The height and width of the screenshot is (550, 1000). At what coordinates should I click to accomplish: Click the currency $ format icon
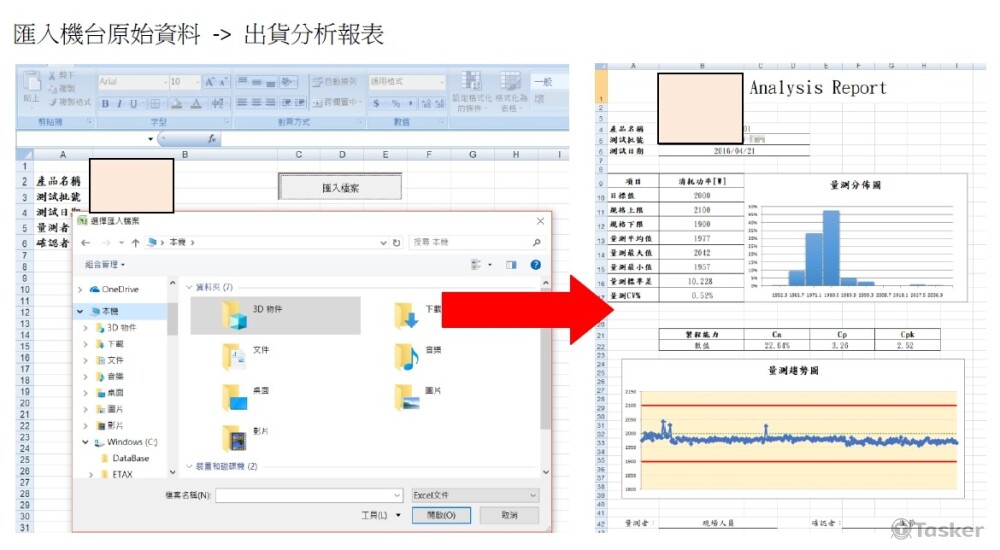(377, 103)
